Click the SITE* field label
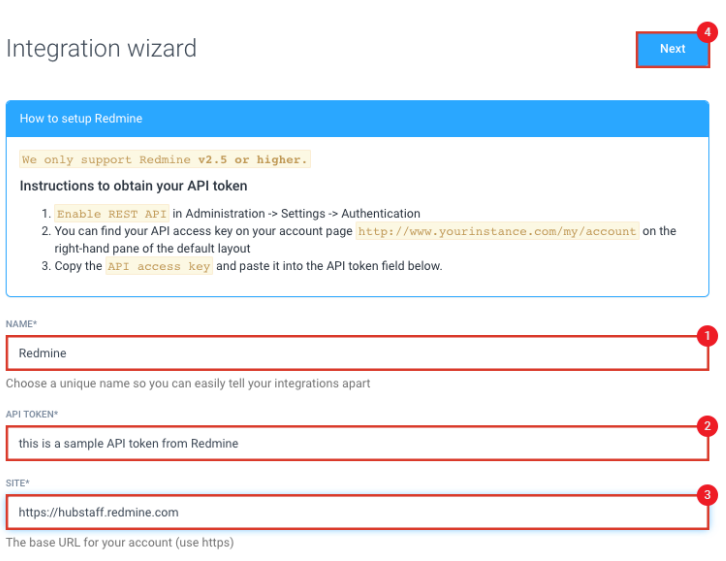This screenshot has width=726, height=561. click(20, 484)
